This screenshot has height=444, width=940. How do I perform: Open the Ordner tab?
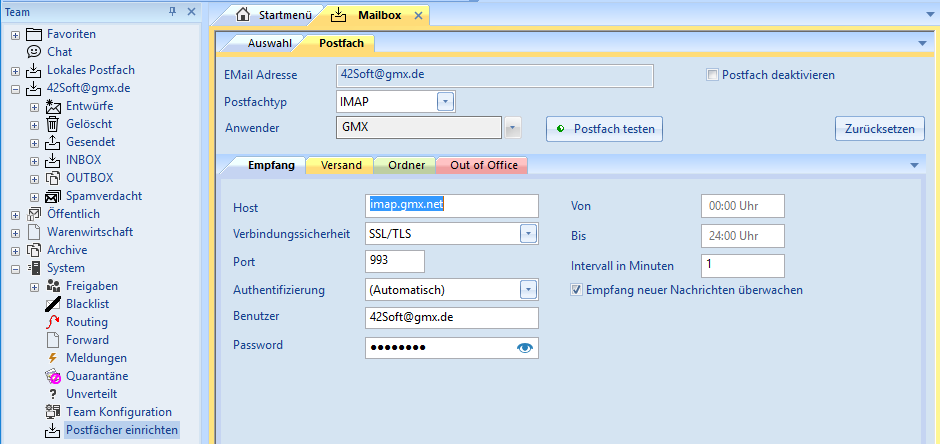(406, 165)
